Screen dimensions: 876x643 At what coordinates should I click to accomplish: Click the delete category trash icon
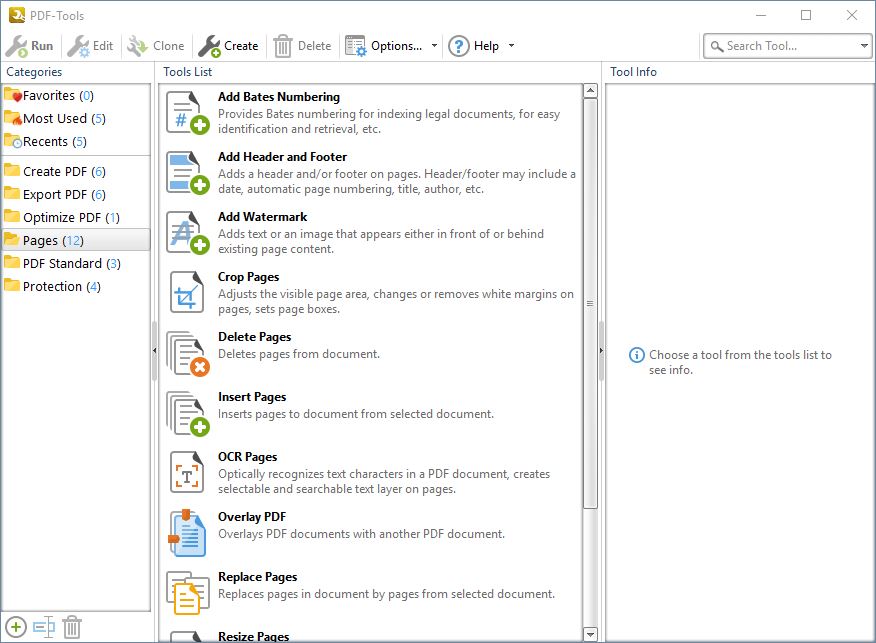(71, 627)
